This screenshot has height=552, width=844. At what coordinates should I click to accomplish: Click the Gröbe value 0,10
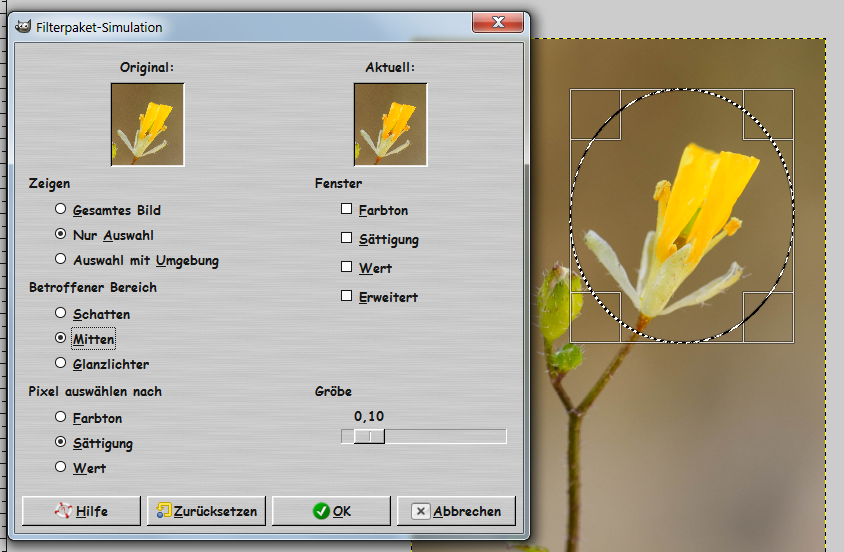point(369,416)
